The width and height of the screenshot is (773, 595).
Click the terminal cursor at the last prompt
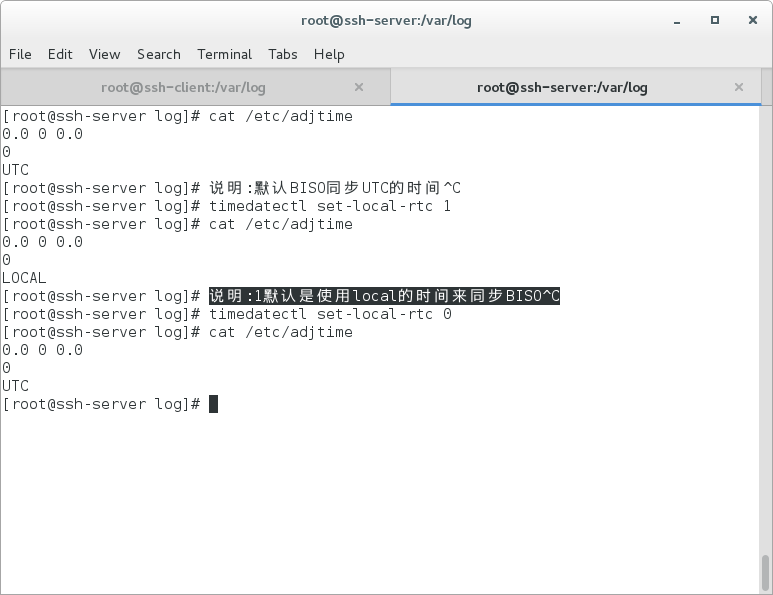click(x=213, y=404)
